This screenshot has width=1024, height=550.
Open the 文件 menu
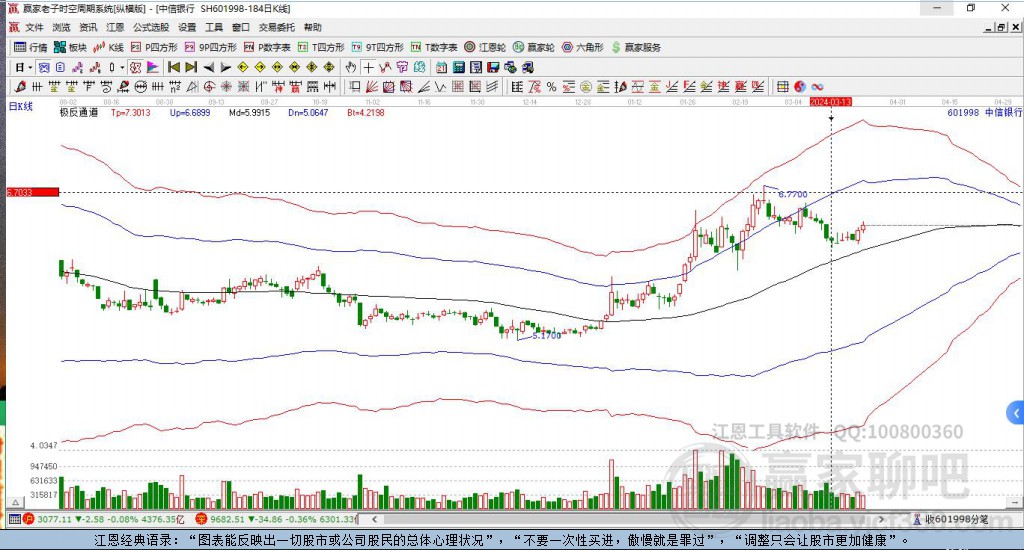click(x=33, y=27)
